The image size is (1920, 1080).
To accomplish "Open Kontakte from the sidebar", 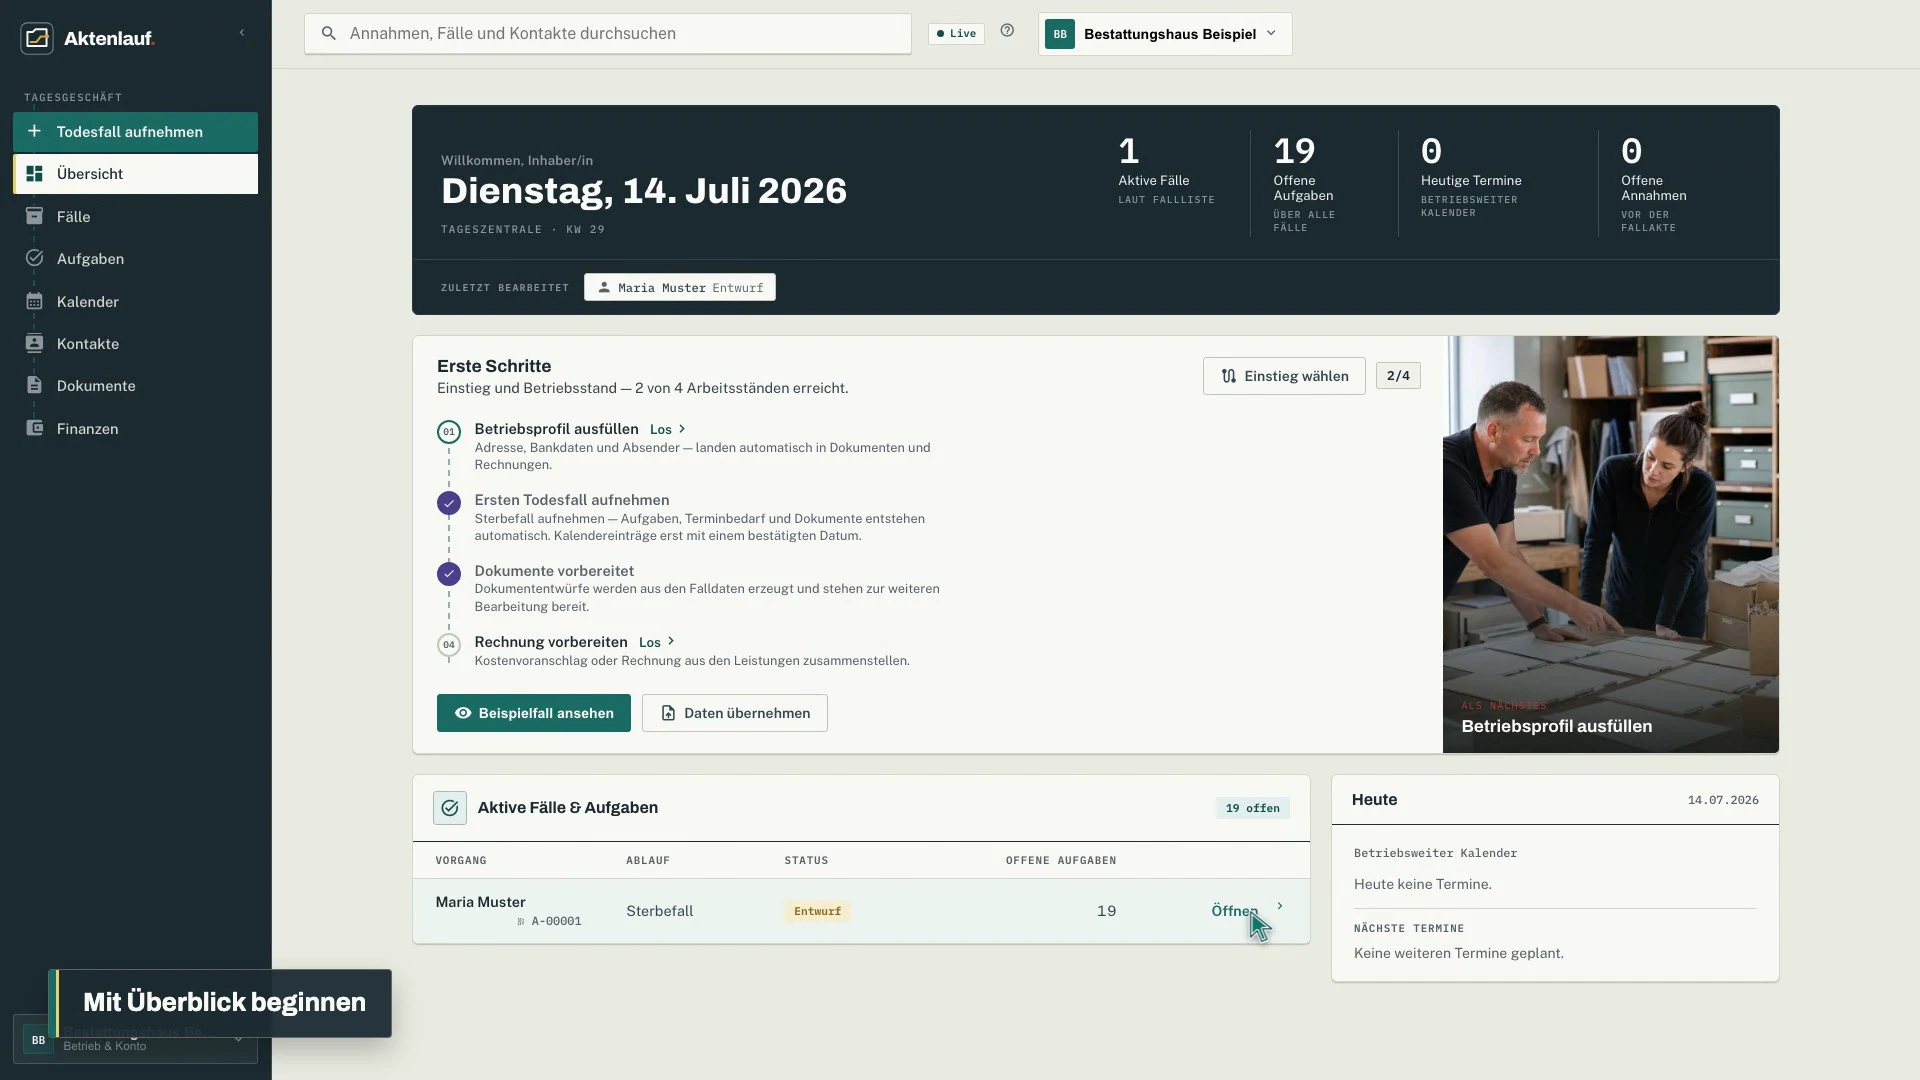I will pos(135,344).
